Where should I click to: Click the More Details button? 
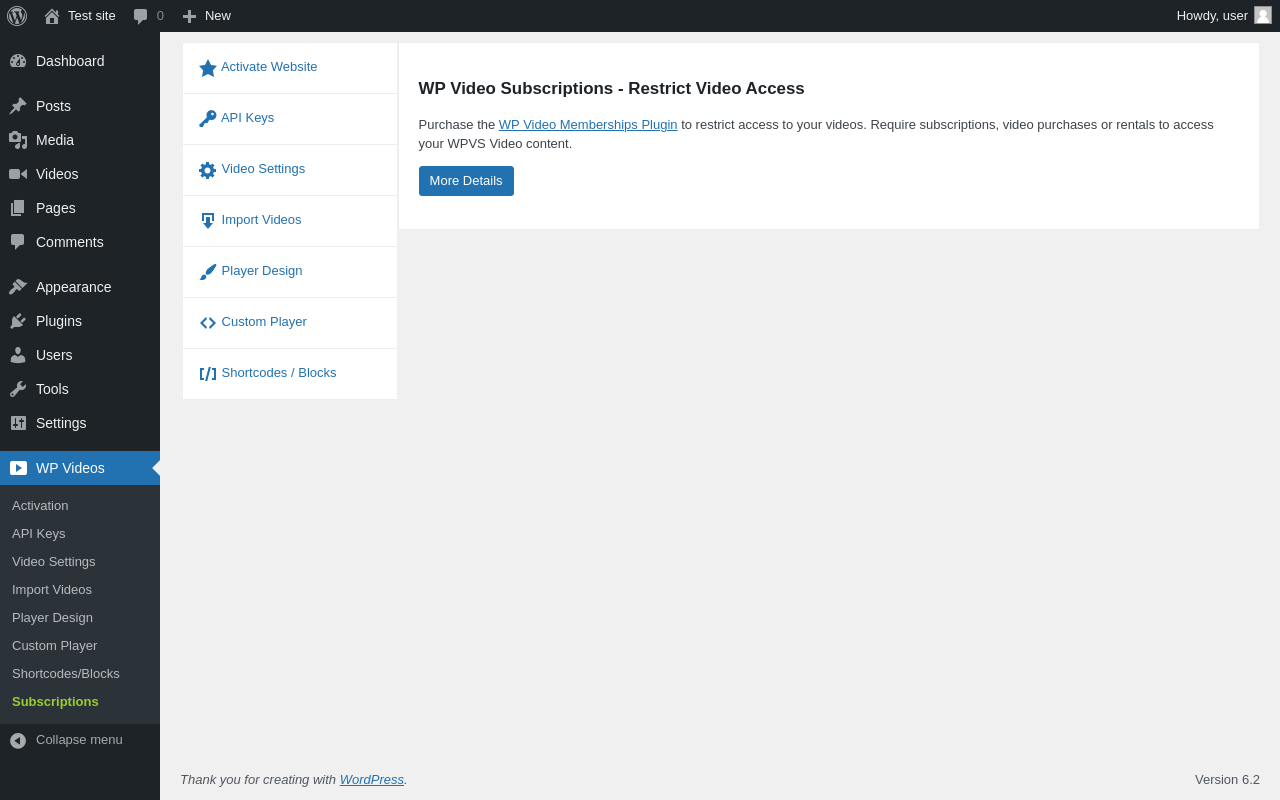466,181
